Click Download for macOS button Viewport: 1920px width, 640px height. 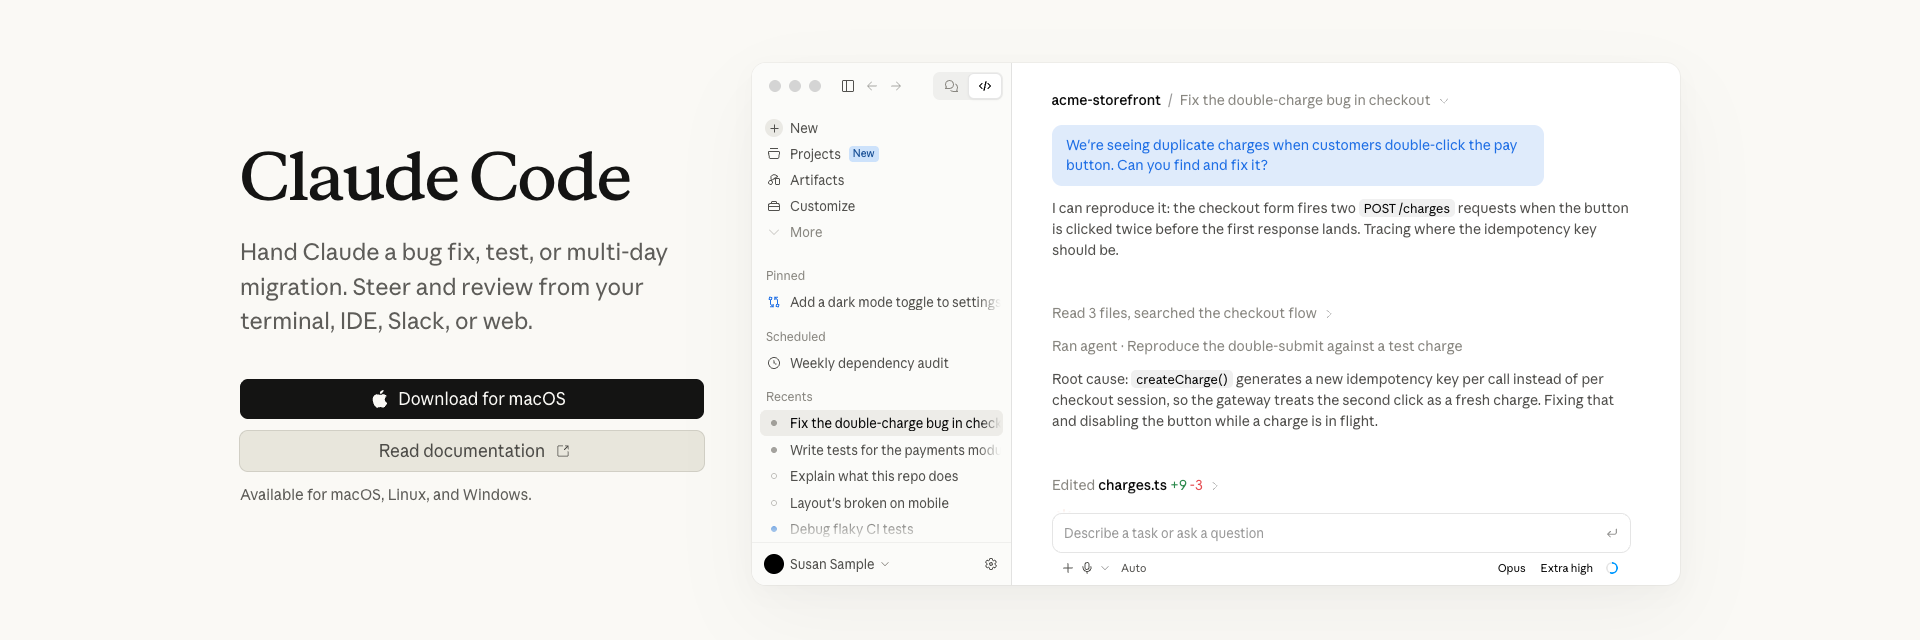pyautogui.click(x=472, y=399)
